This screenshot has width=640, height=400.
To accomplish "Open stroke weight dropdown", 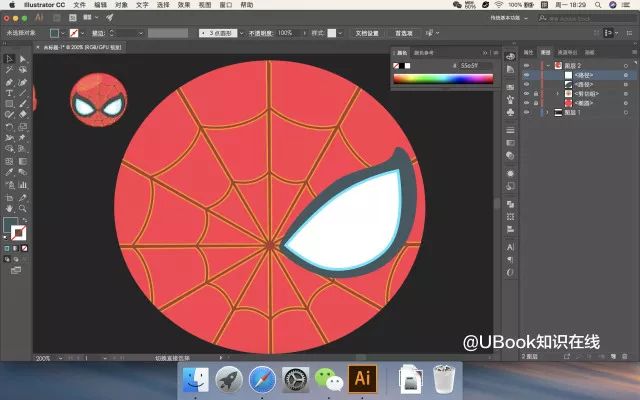I will pyautogui.click(x=140, y=33).
